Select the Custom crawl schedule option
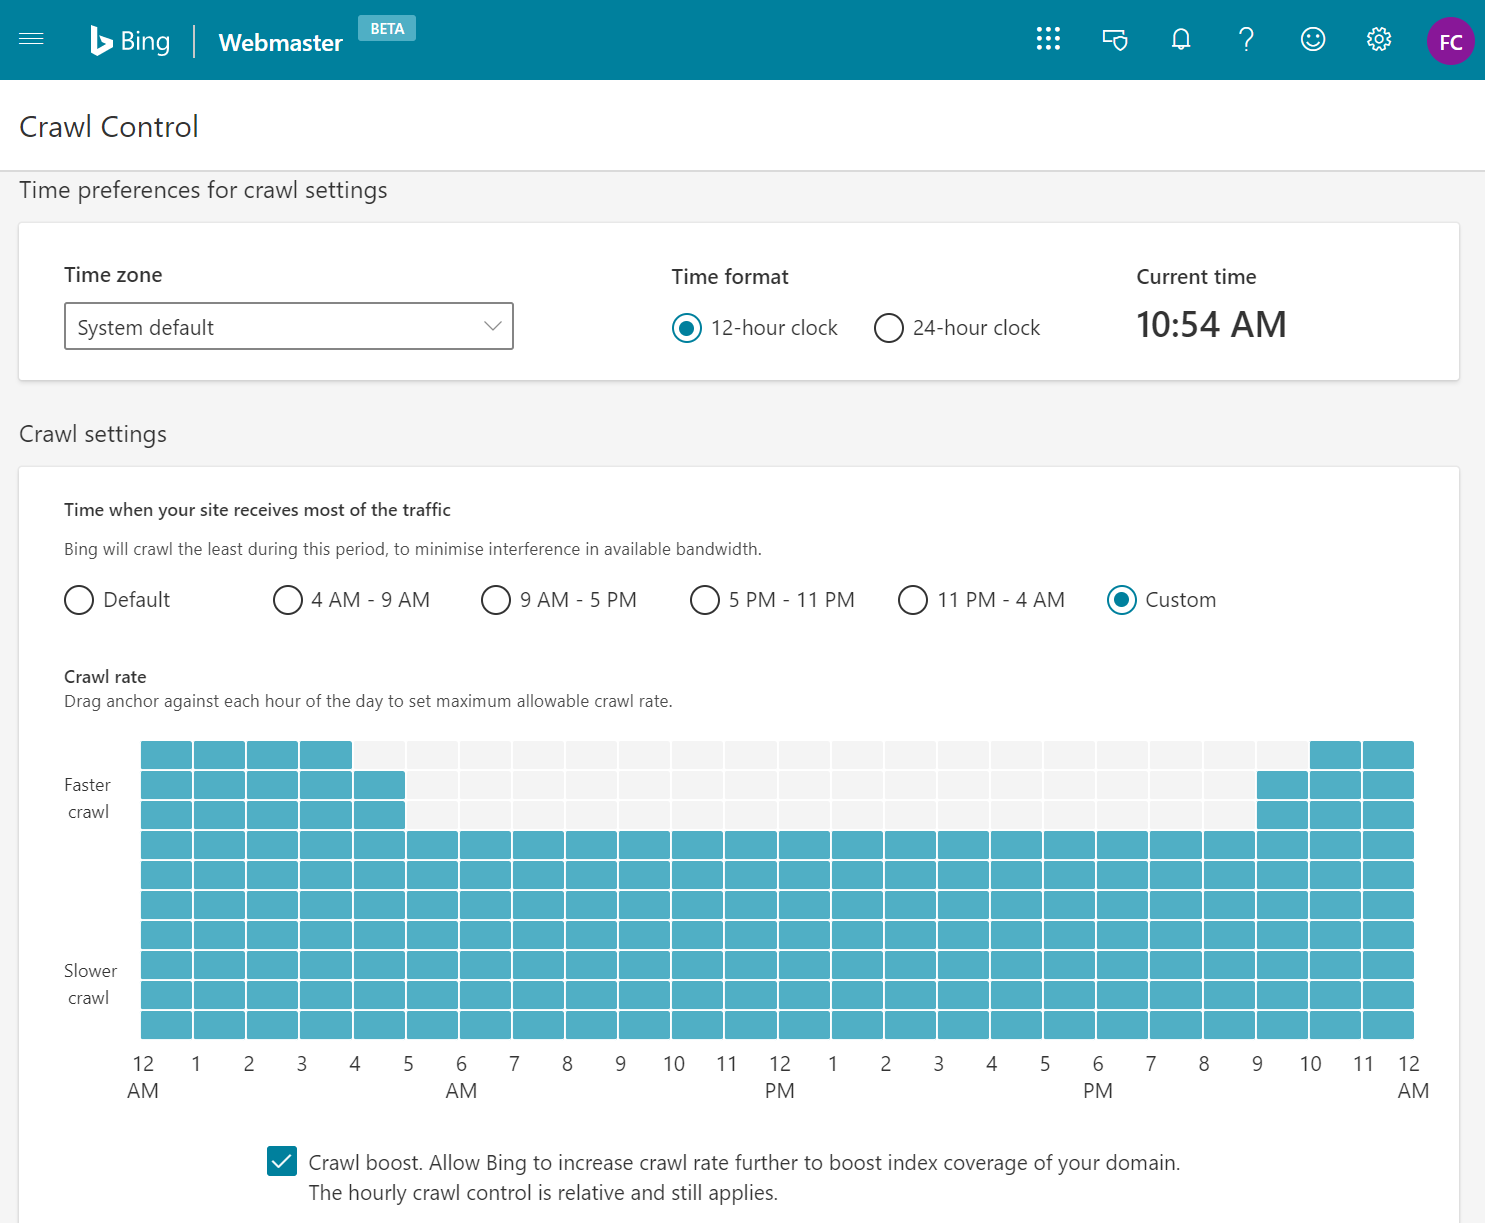 point(1121,599)
